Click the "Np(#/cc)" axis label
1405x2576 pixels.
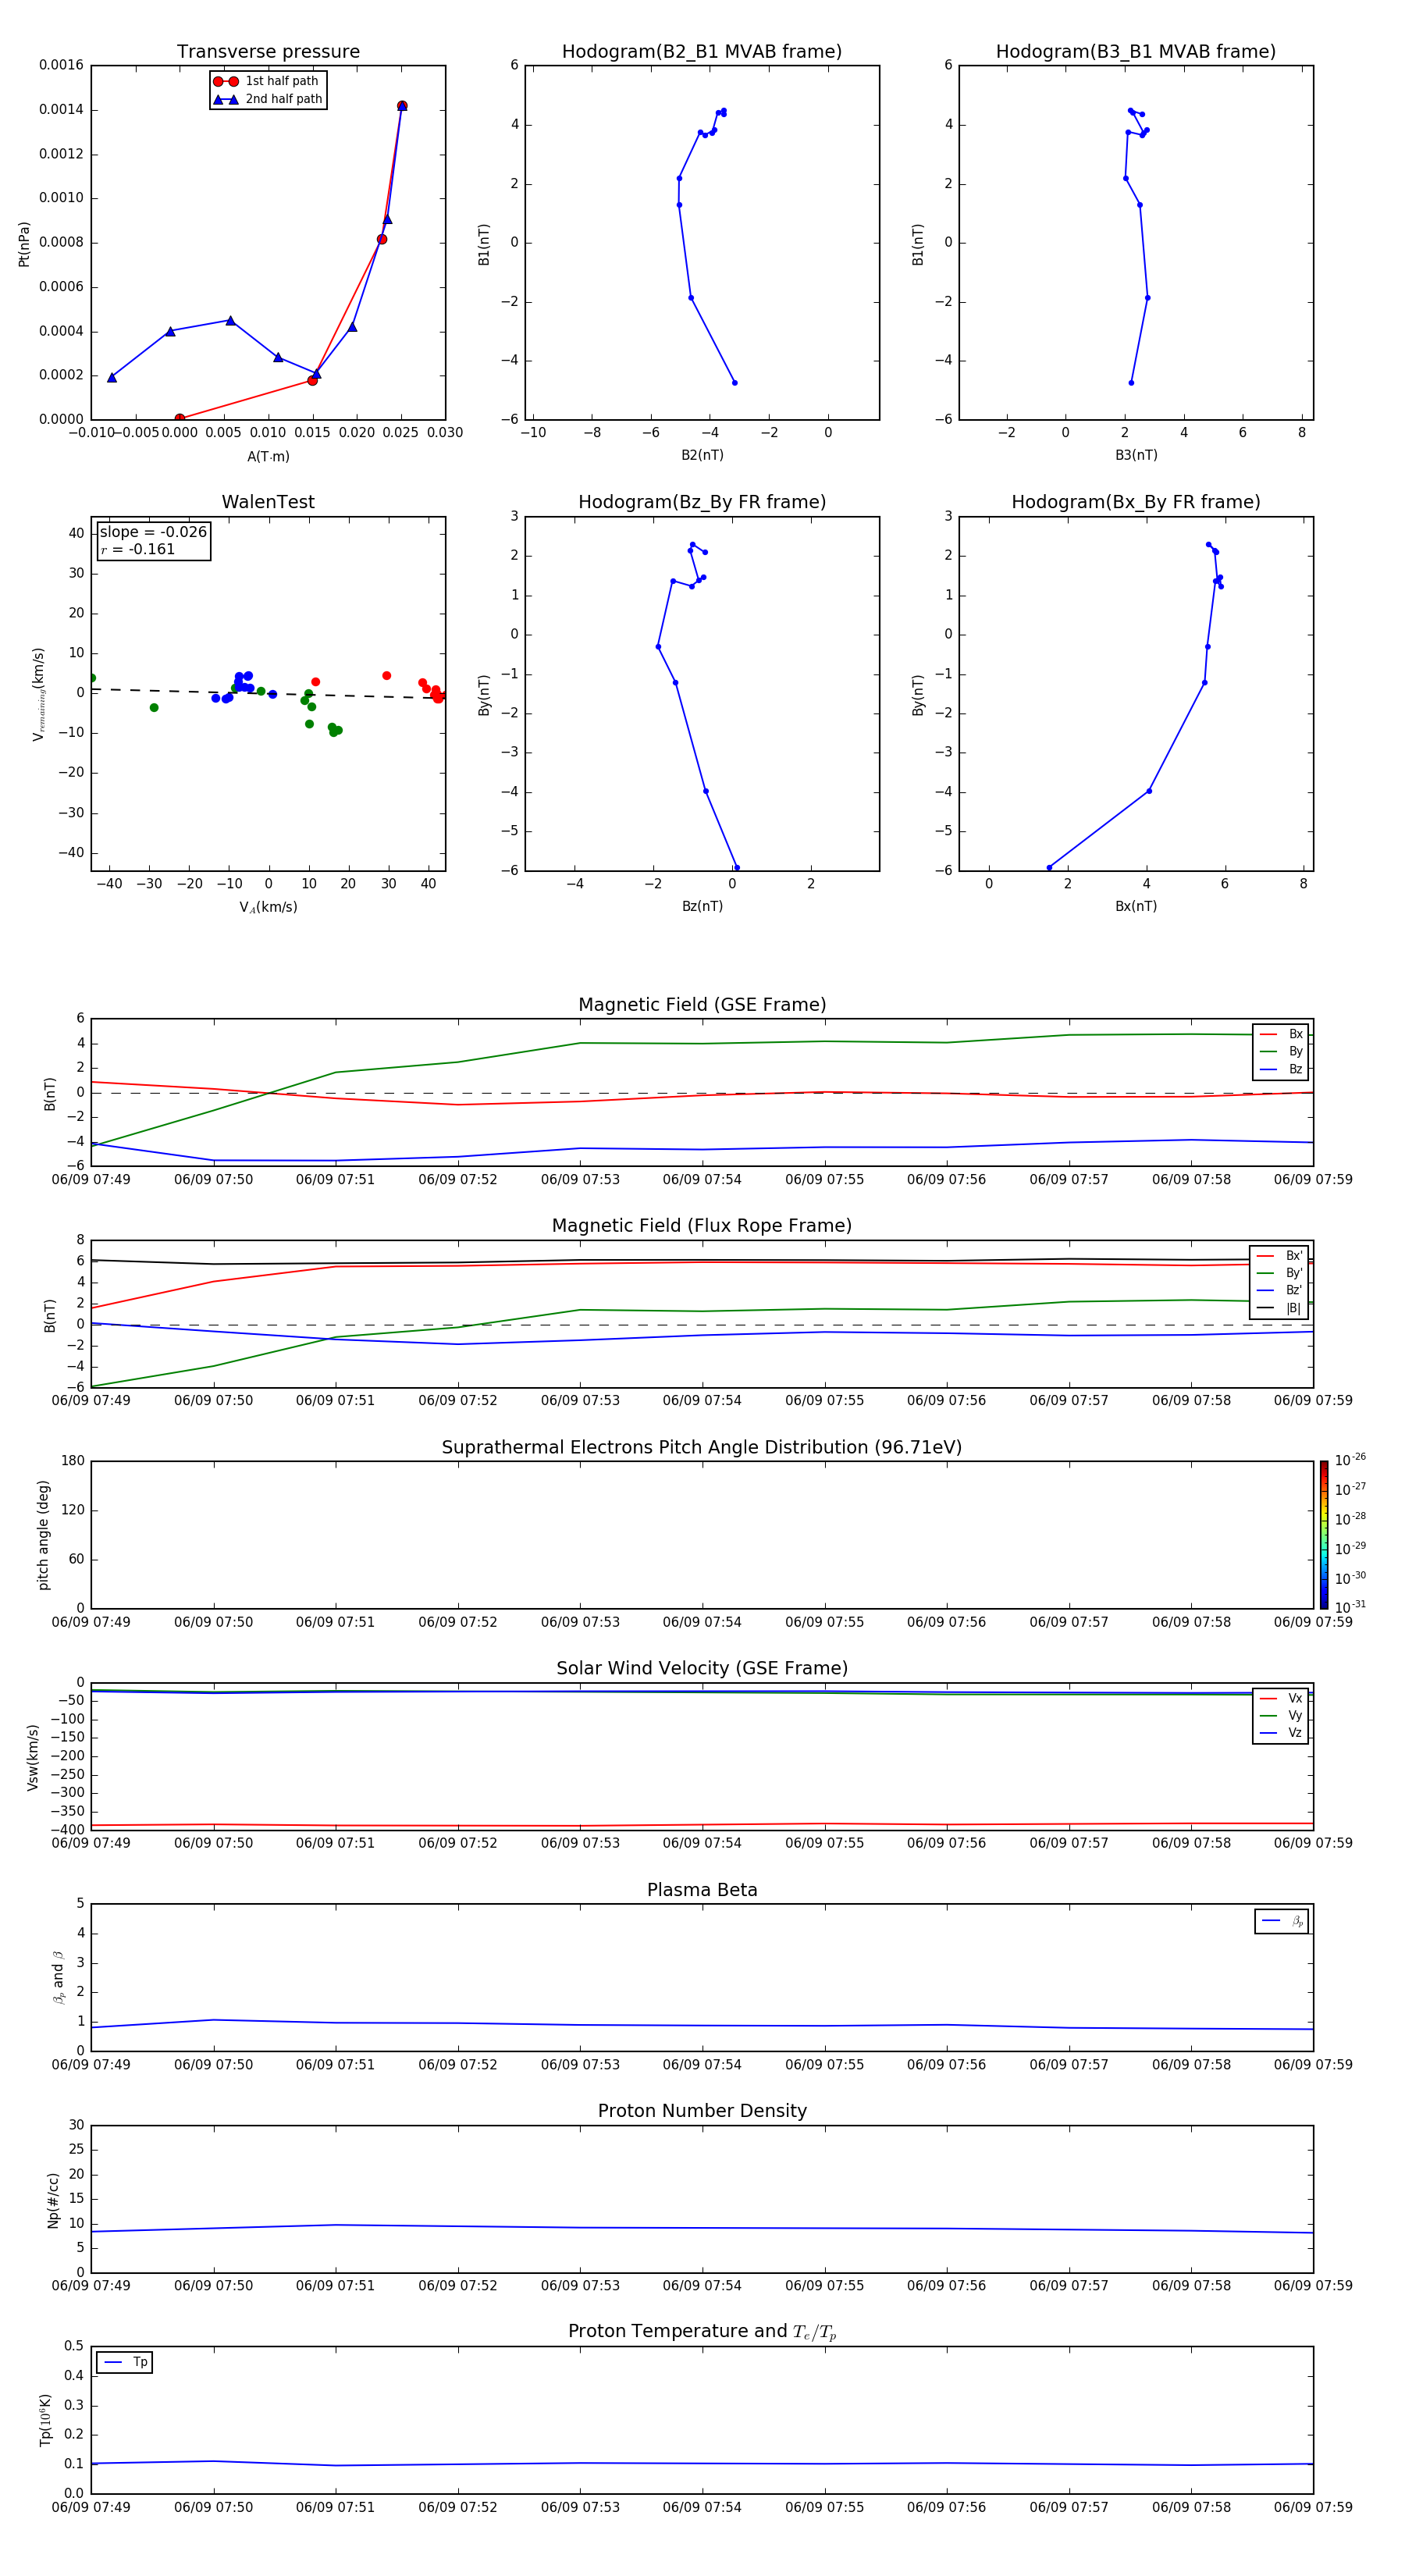(x=53, y=2199)
